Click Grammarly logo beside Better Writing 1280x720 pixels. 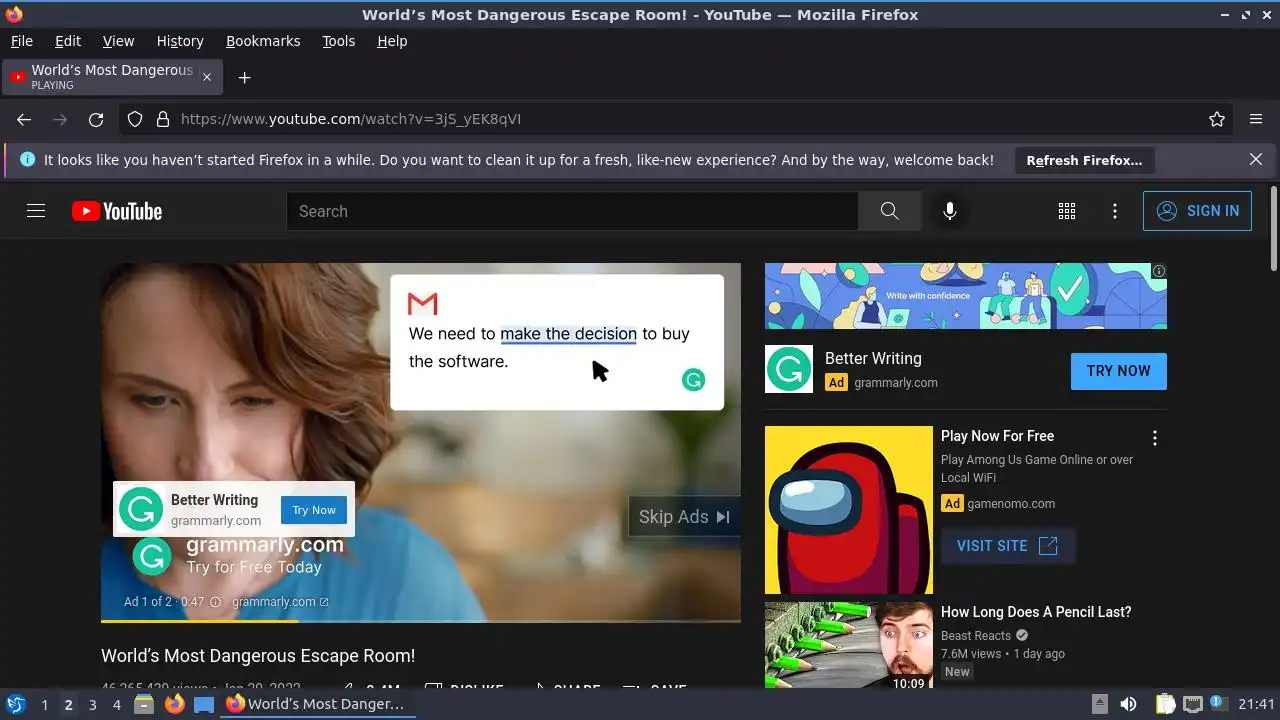(789, 369)
